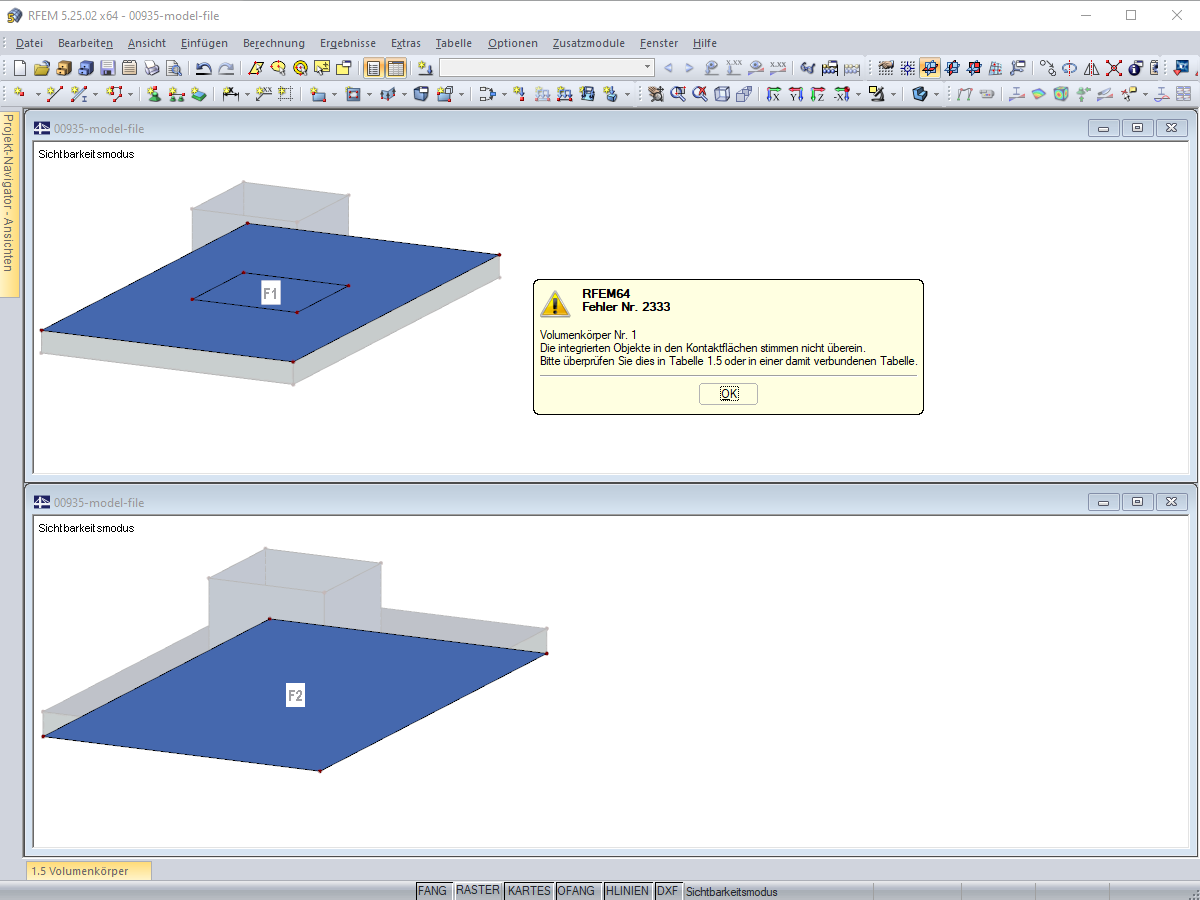Open the Berechnung menu
Viewport: 1200px width, 900px height.
(x=273, y=43)
